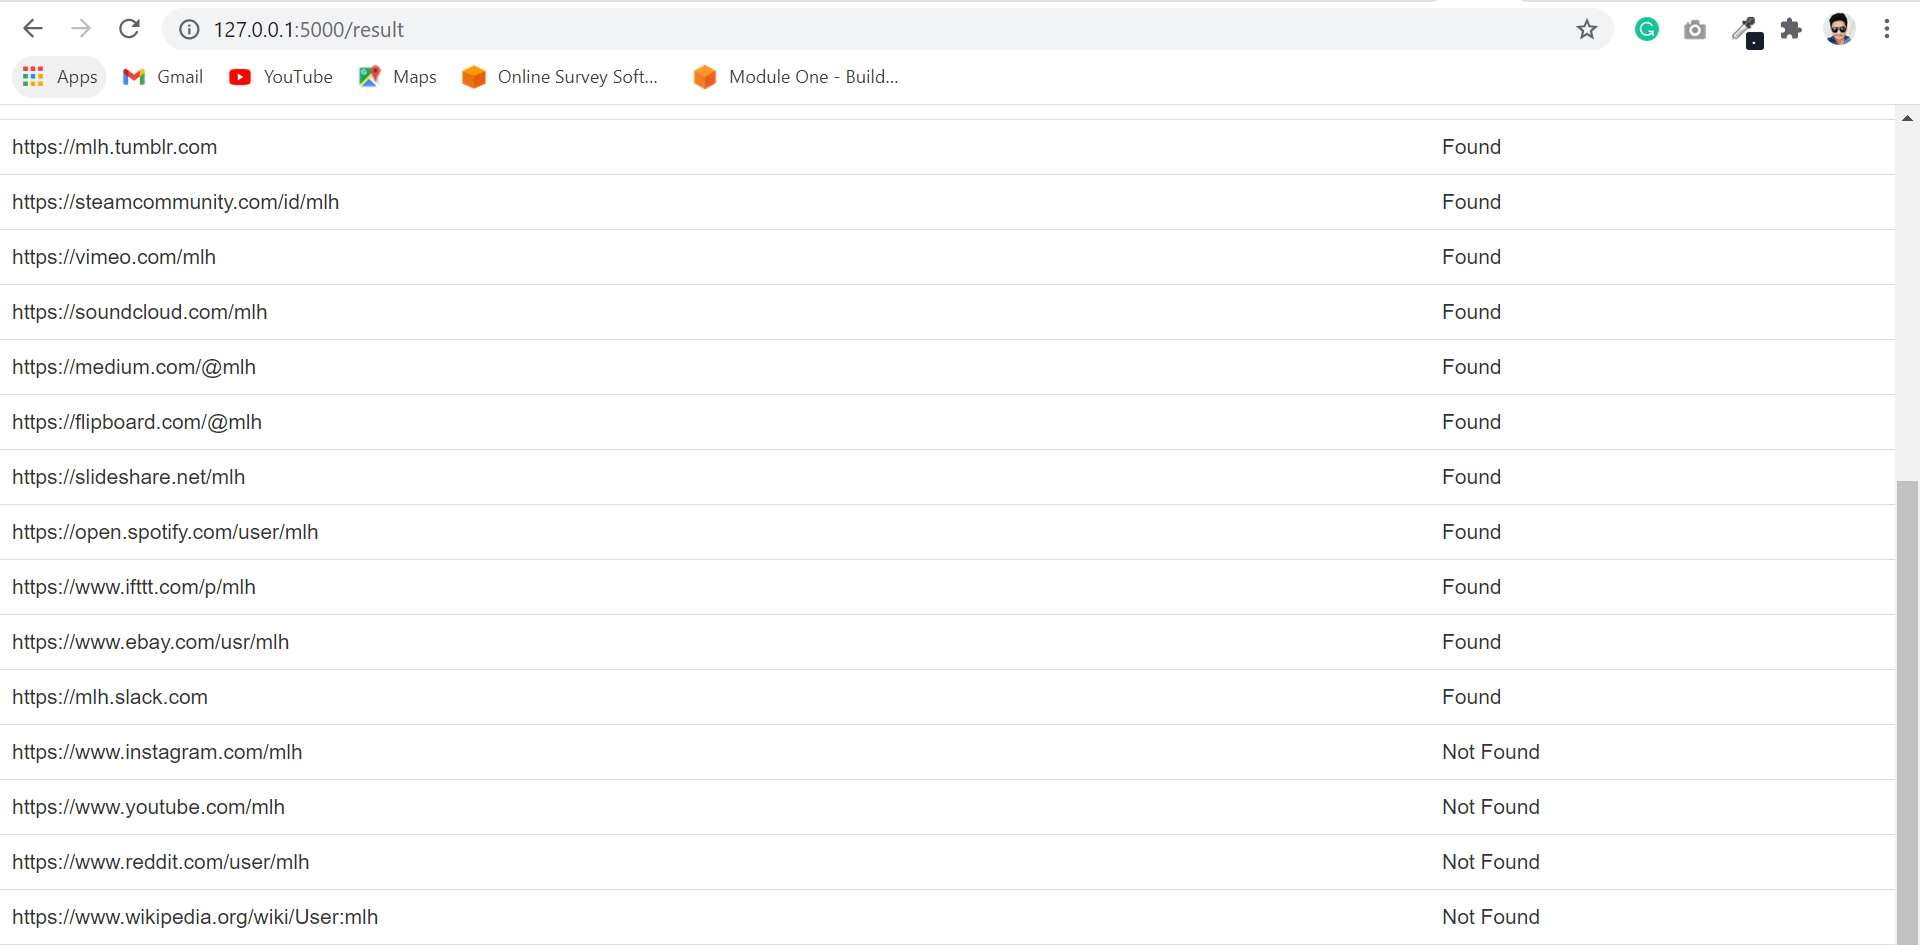This screenshot has height=945, width=1920.
Task: Open the eyedropper color picker extension
Action: 1746,31
